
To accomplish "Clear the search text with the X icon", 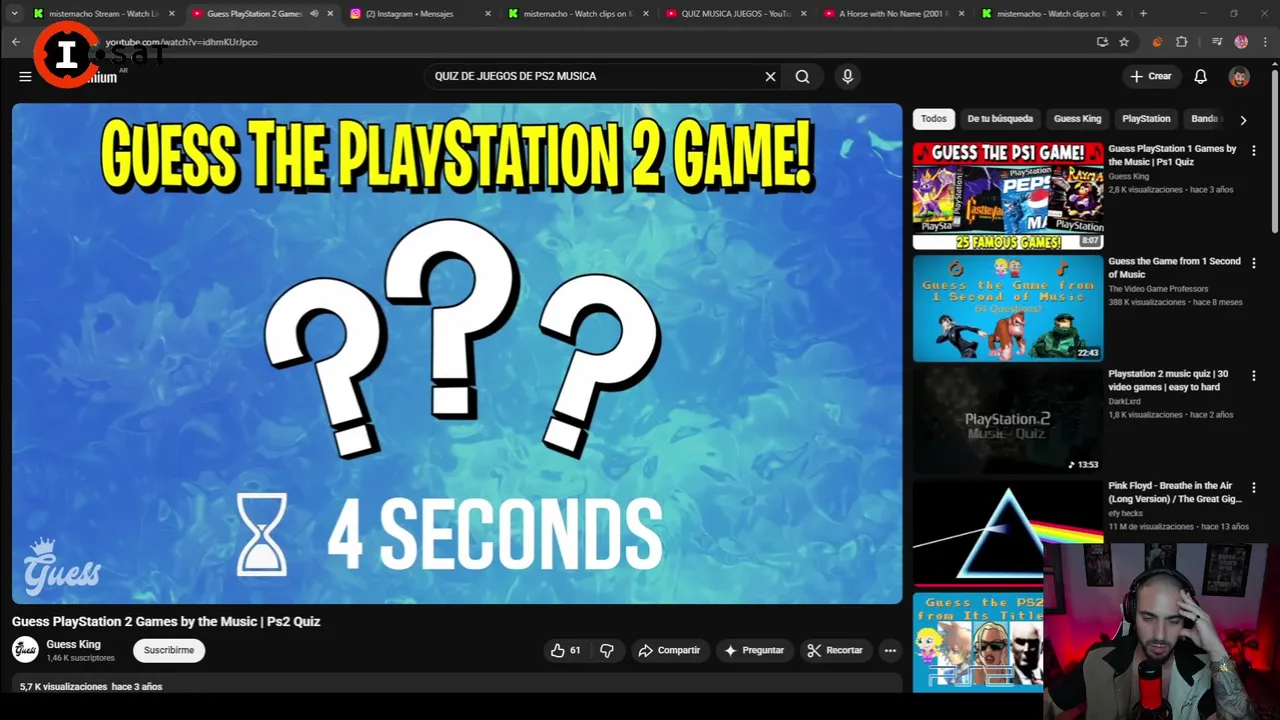I will [x=770, y=76].
